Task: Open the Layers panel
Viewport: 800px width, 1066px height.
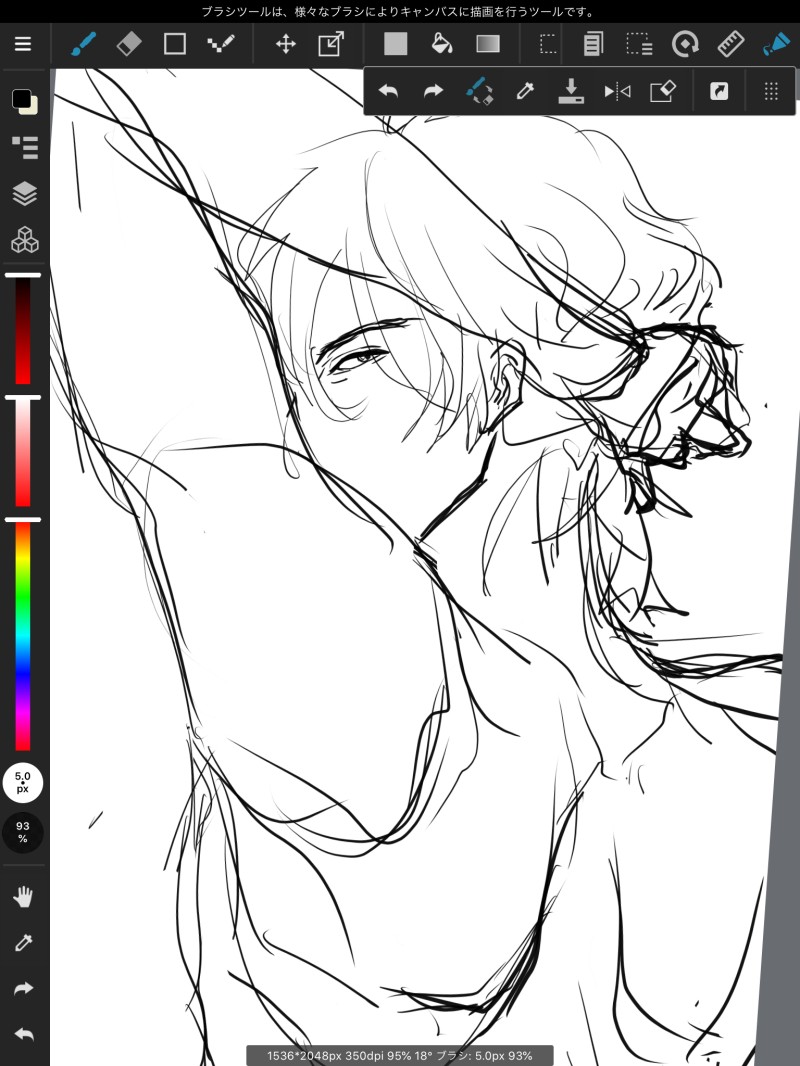Action: [25, 194]
